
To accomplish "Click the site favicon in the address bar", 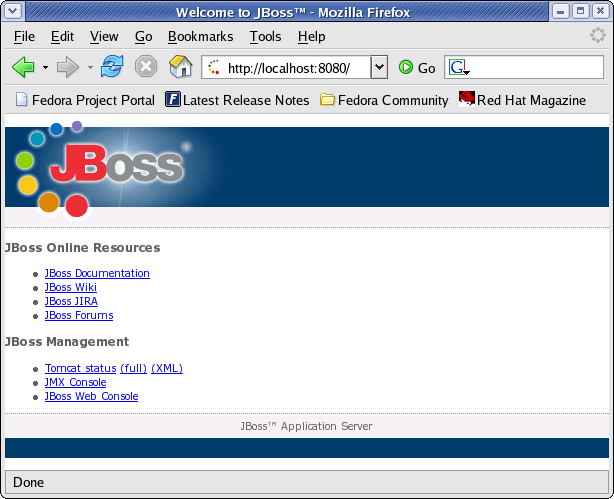I will coord(214,67).
